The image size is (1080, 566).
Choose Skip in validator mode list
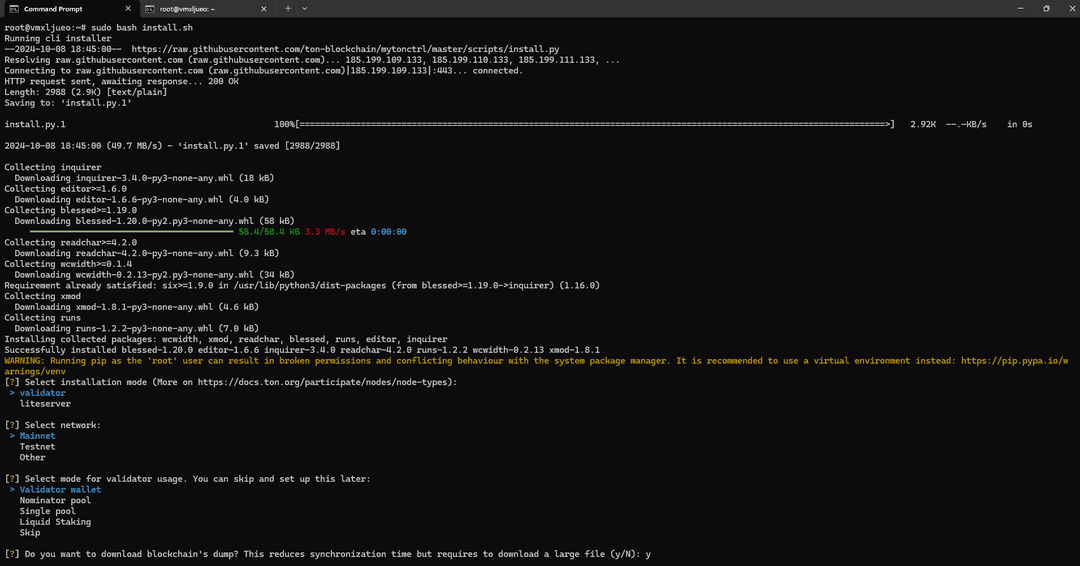tap(30, 533)
